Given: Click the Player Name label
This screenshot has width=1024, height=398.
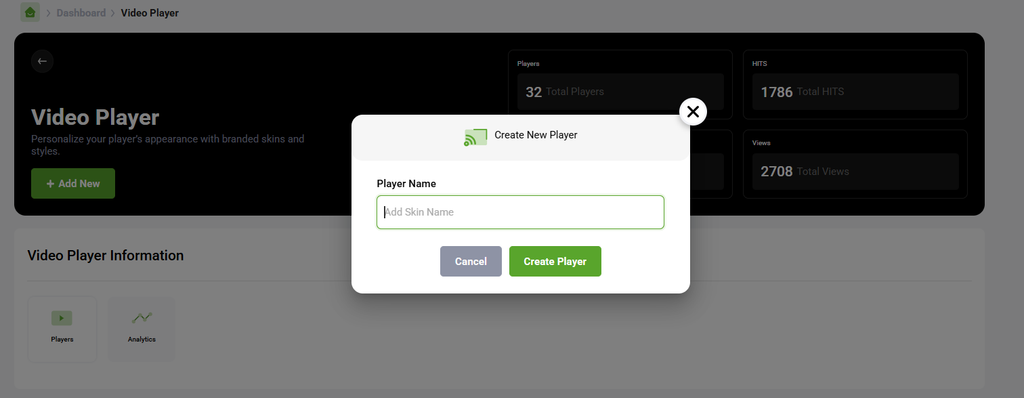Looking at the screenshot, I should coord(406,184).
